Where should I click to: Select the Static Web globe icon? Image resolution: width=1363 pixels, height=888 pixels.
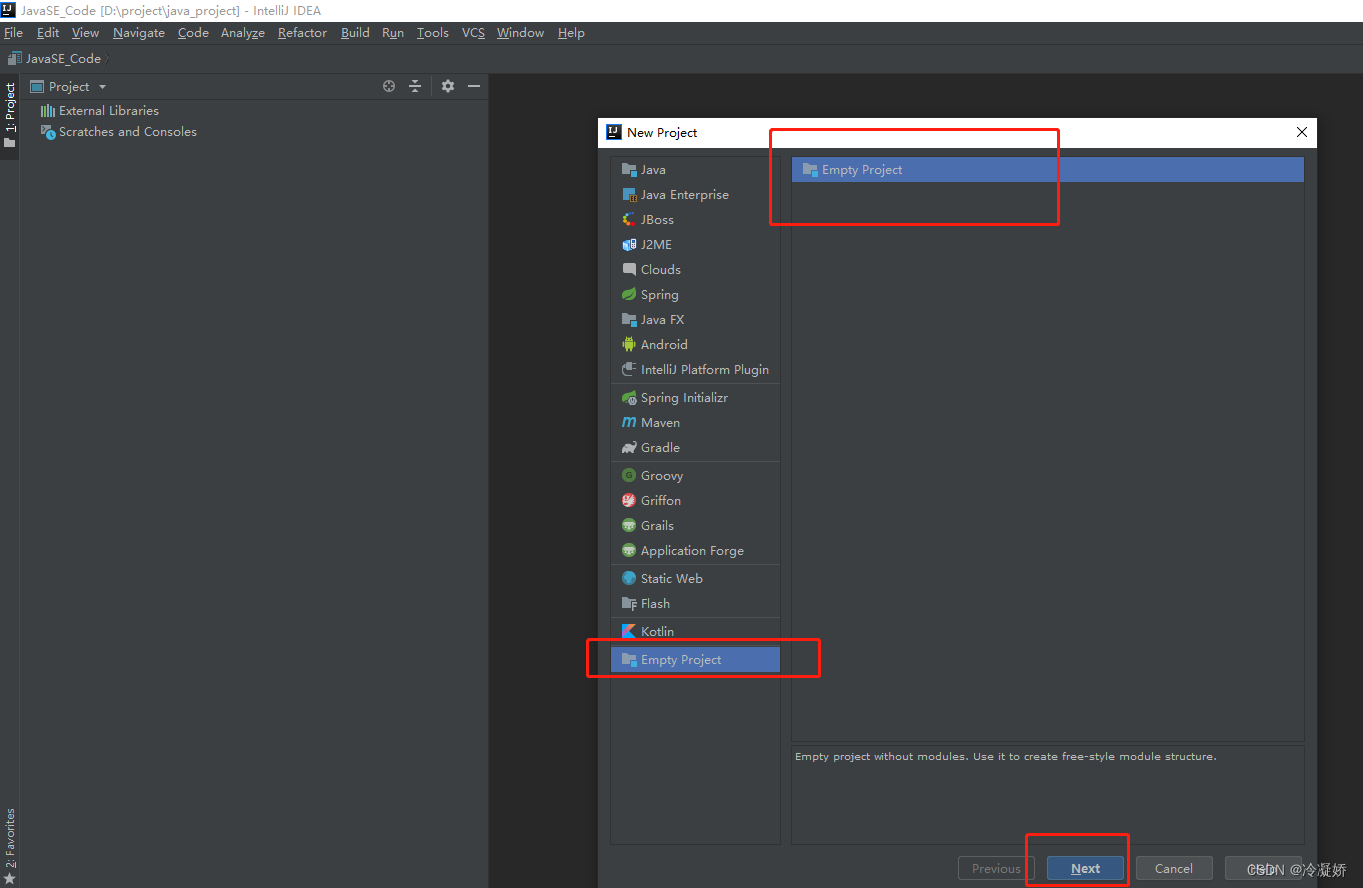(x=629, y=579)
